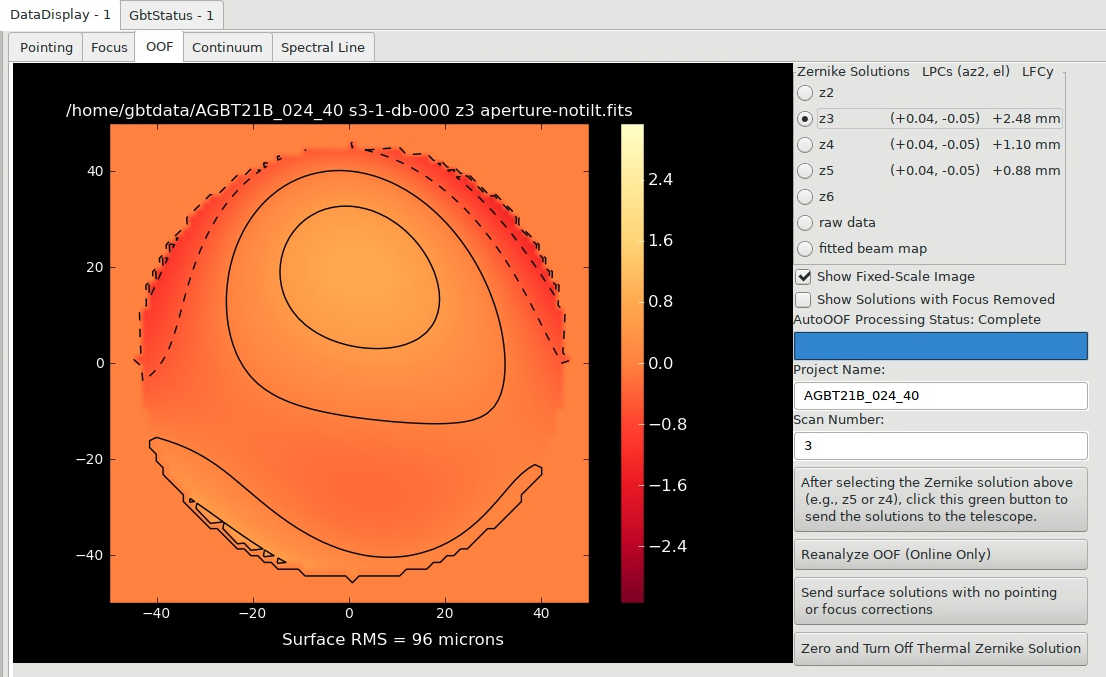Click the green send solutions to telescope button
The width and height of the screenshot is (1106, 677).
coord(940,499)
